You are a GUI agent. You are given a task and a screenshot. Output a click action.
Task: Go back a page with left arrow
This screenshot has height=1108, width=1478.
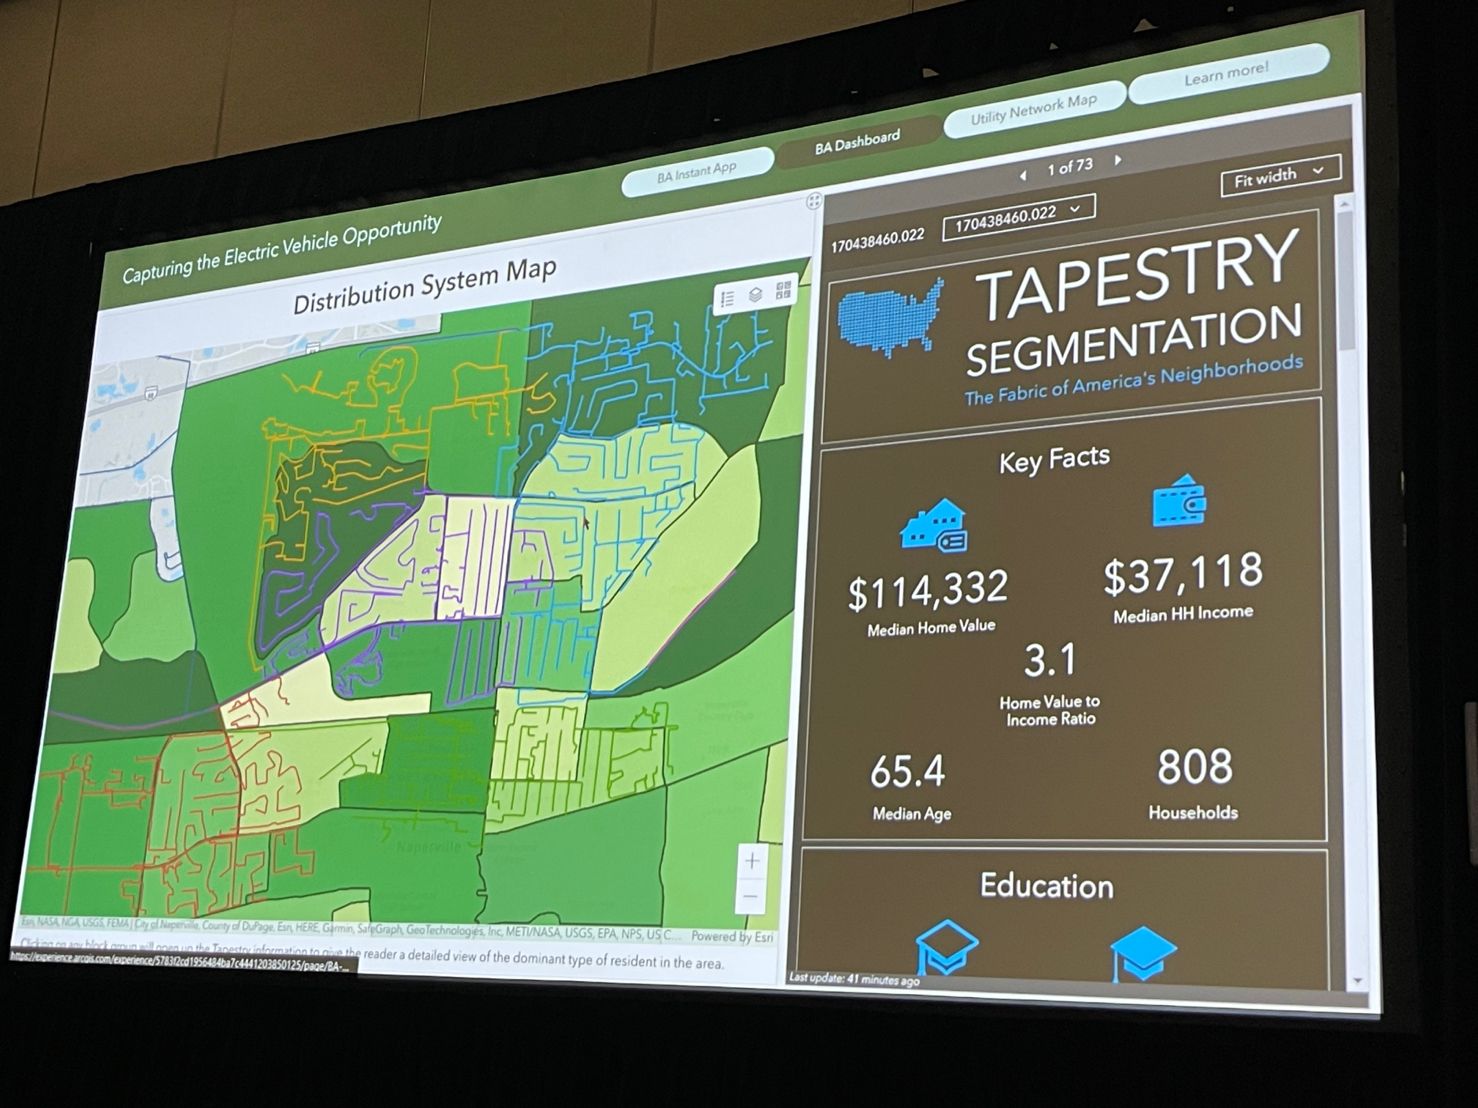tap(1023, 174)
